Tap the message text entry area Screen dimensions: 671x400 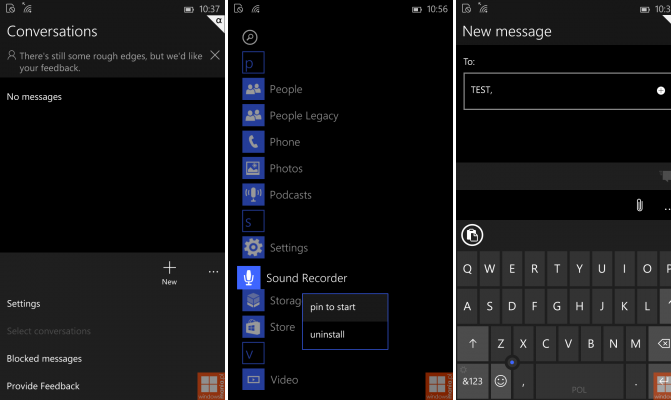click(x=564, y=176)
